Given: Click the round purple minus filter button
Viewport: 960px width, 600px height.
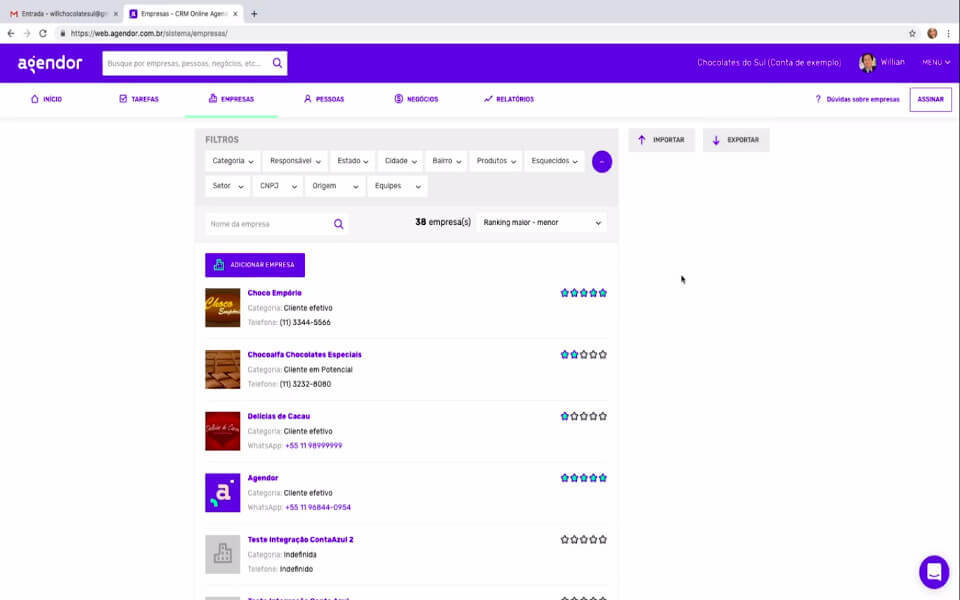Looking at the screenshot, I should [x=602, y=162].
